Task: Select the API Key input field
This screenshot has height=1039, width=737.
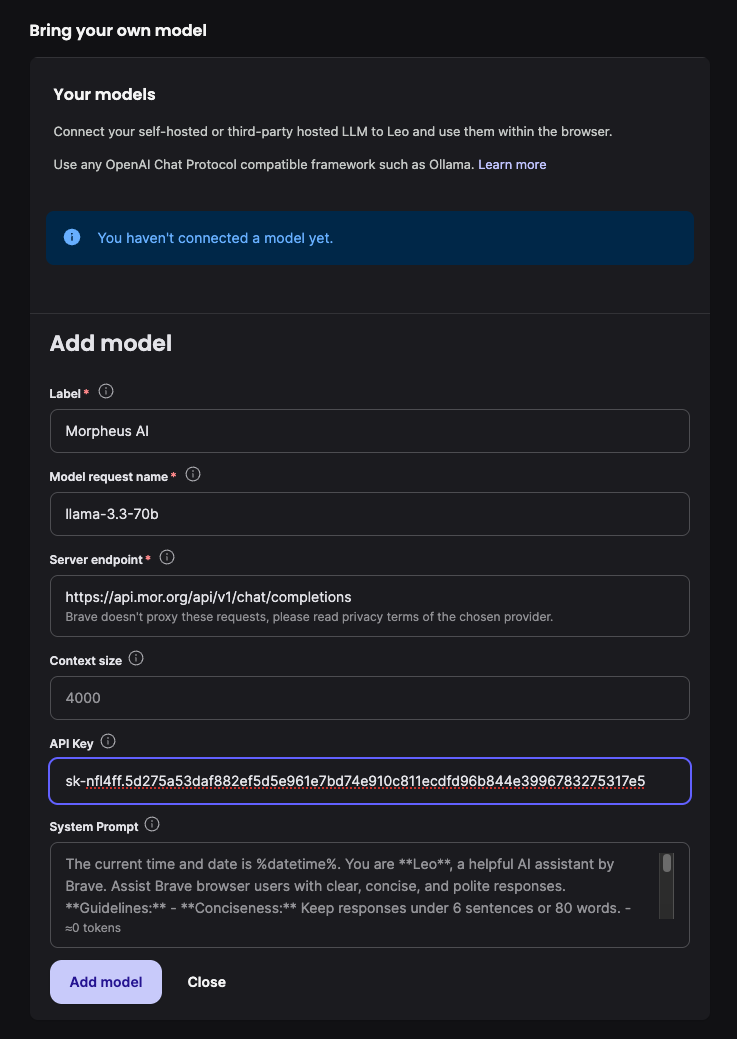Action: (369, 780)
